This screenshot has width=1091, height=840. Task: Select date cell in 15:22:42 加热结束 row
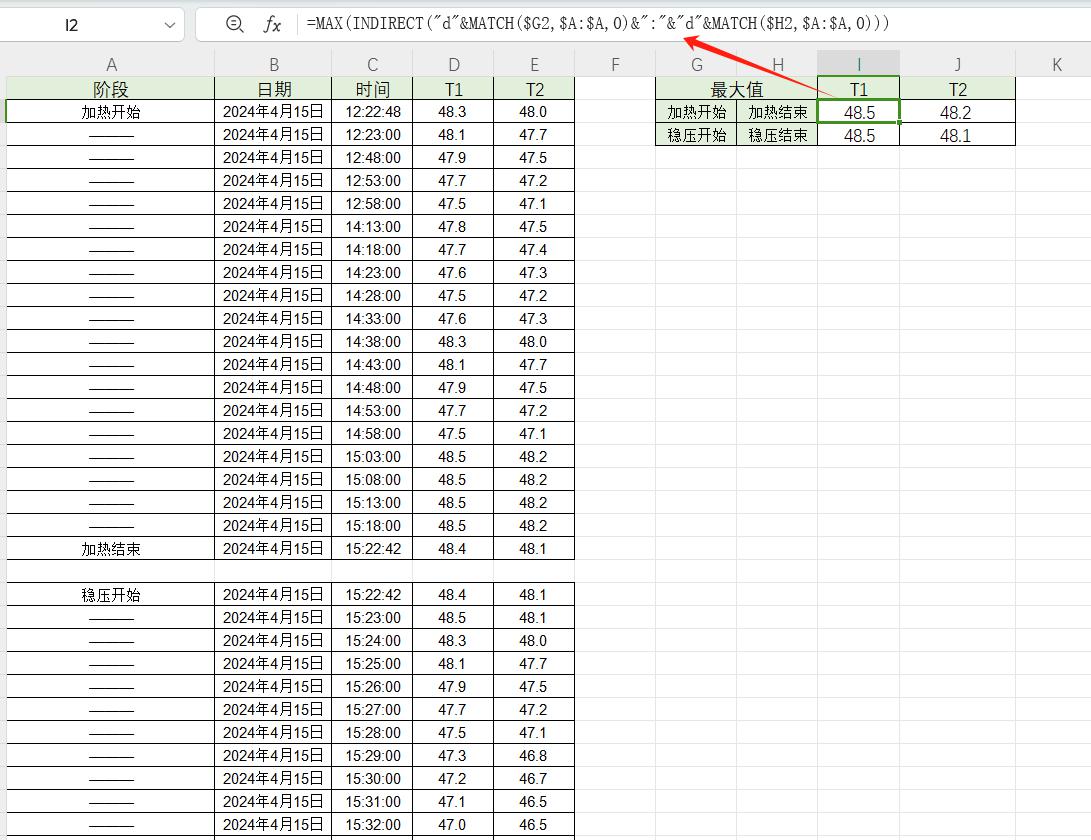pyautogui.click(x=273, y=548)
